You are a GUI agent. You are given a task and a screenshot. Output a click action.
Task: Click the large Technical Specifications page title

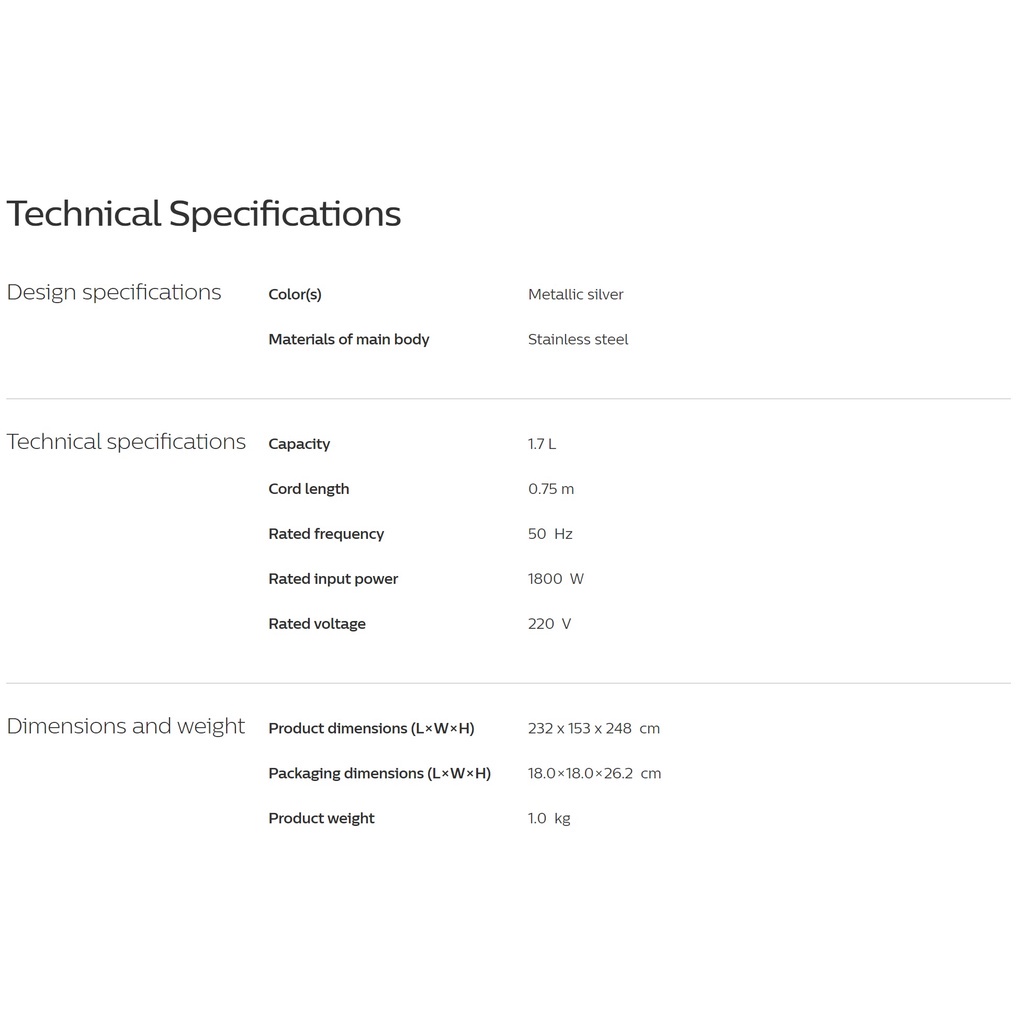pos(204,214)
